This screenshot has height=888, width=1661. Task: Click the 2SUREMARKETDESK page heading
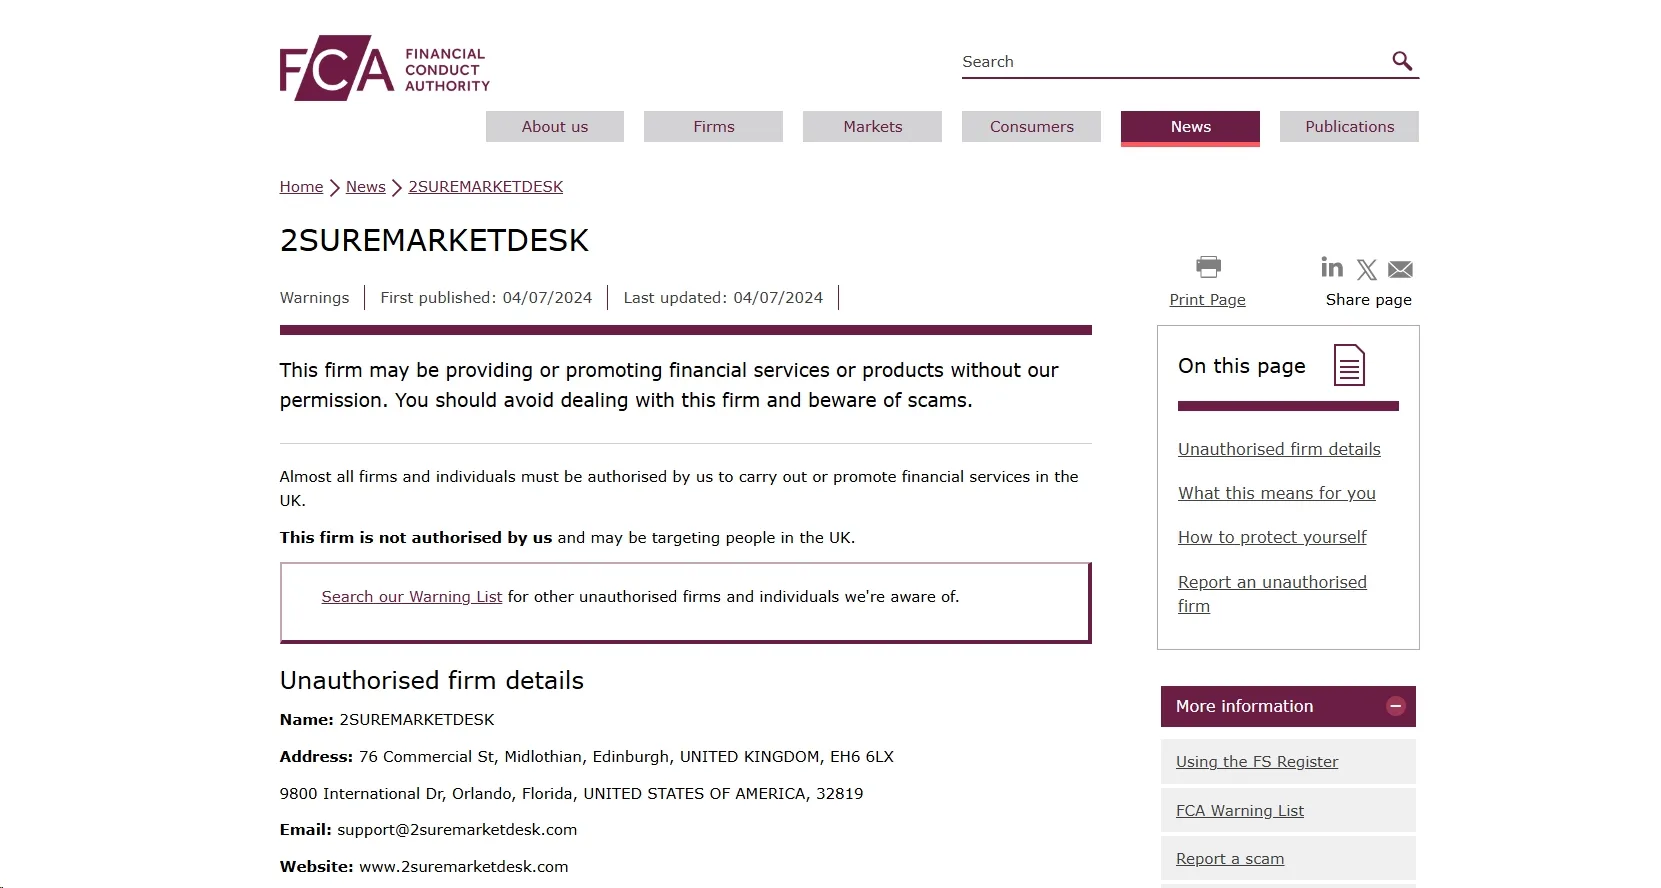coord(435,241)
